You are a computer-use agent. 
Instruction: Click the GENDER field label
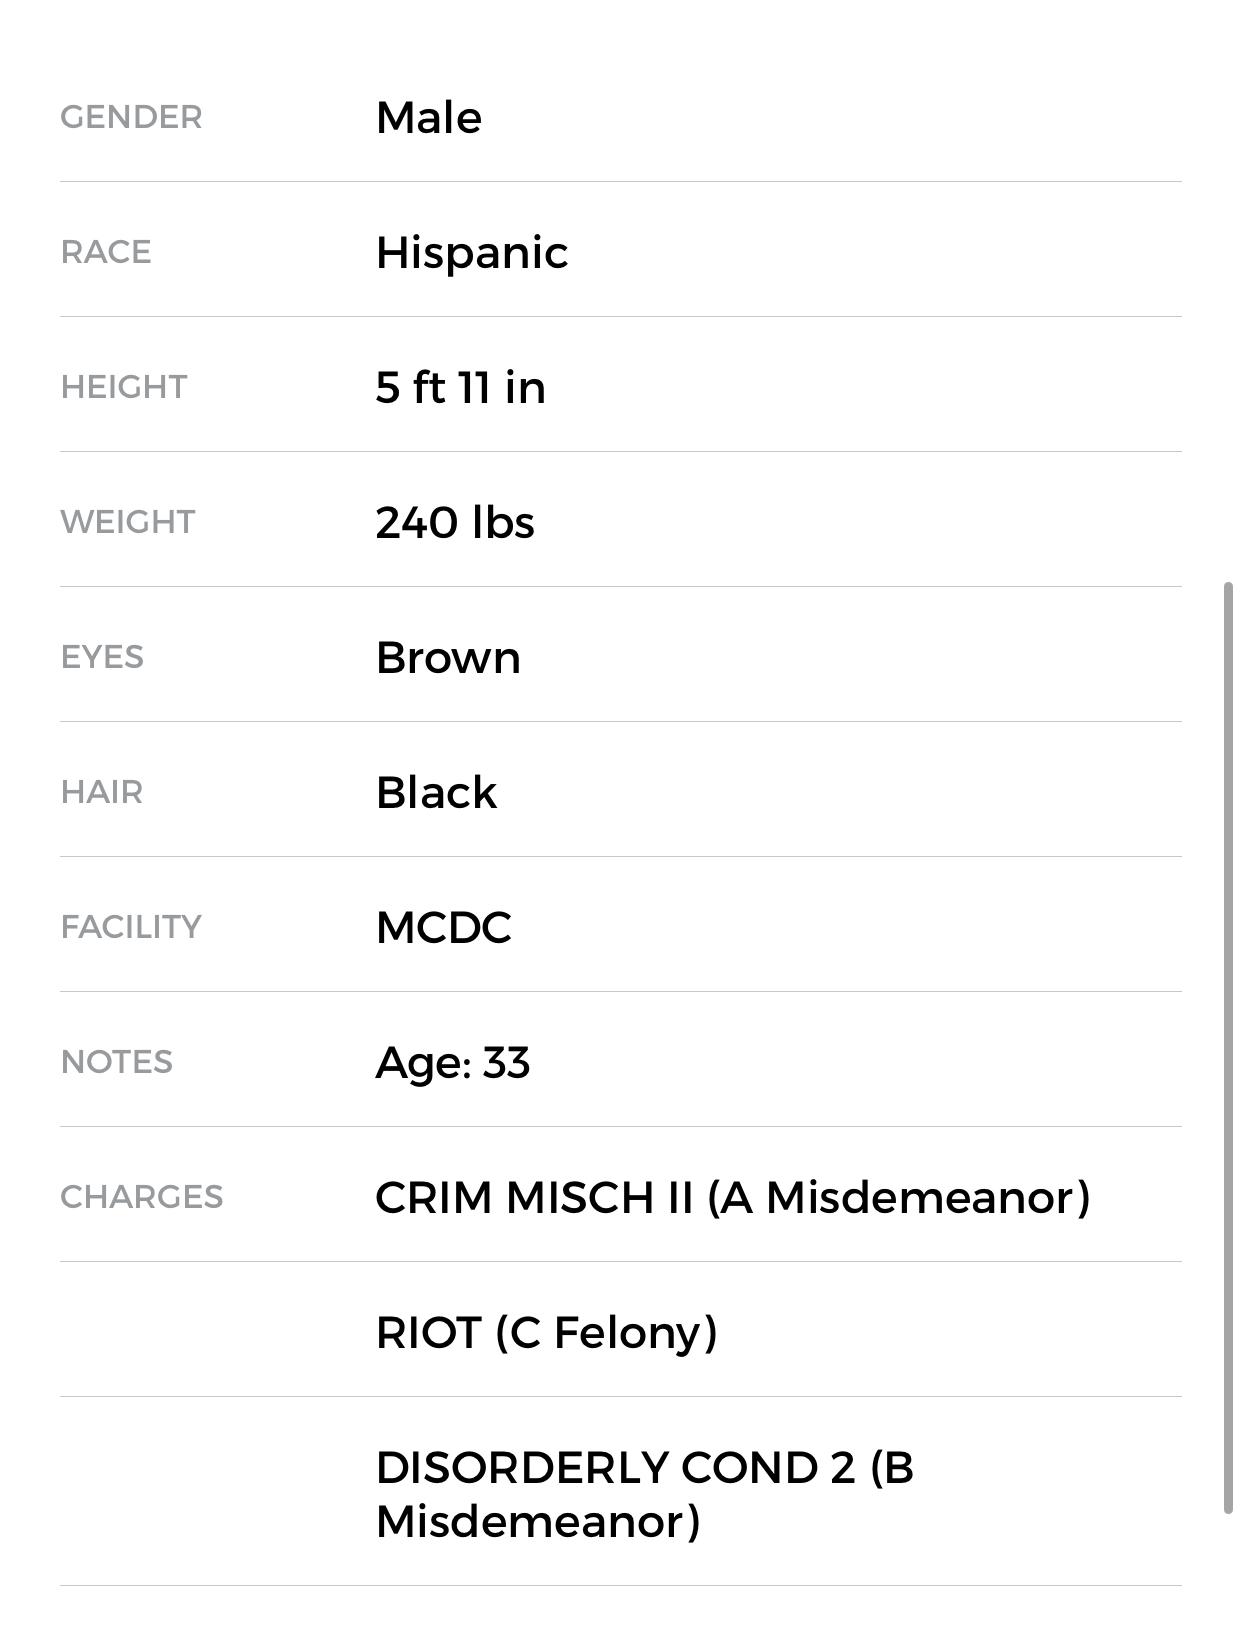click(x=131, y=117)
